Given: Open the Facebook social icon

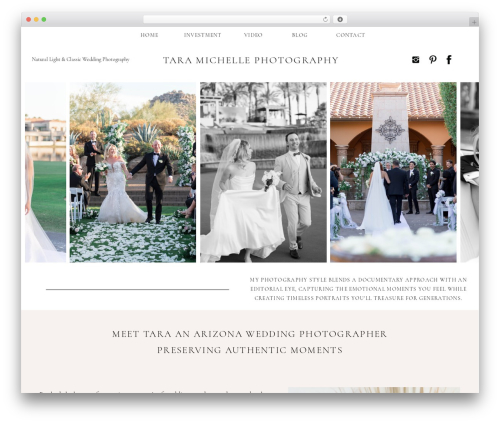Looking at the screenshot, I should tap(449, 60).
